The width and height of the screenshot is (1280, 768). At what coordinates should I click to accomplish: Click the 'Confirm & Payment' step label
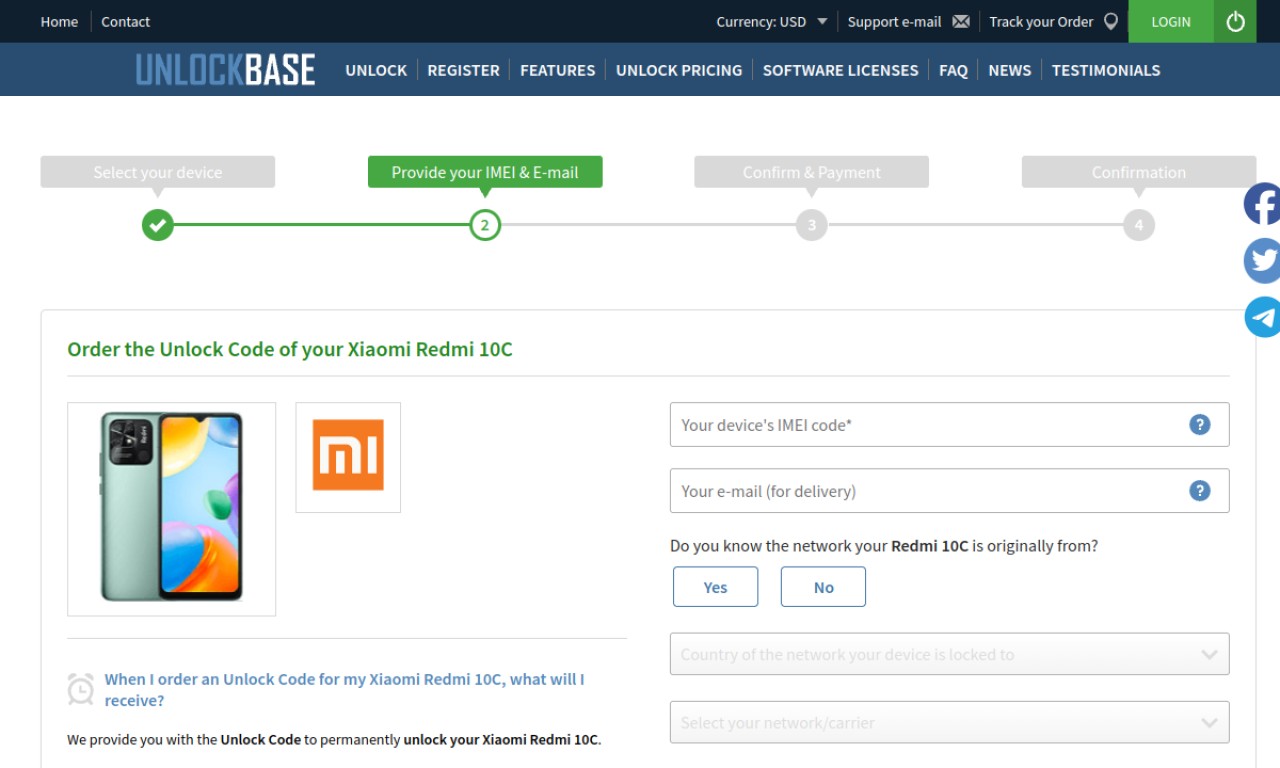pos(812,172)
